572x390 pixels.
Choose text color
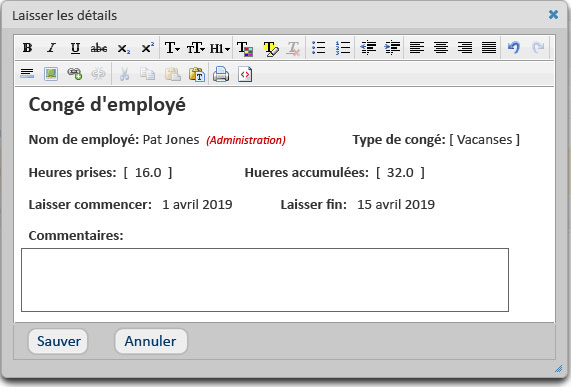click(x=245, y=48)
